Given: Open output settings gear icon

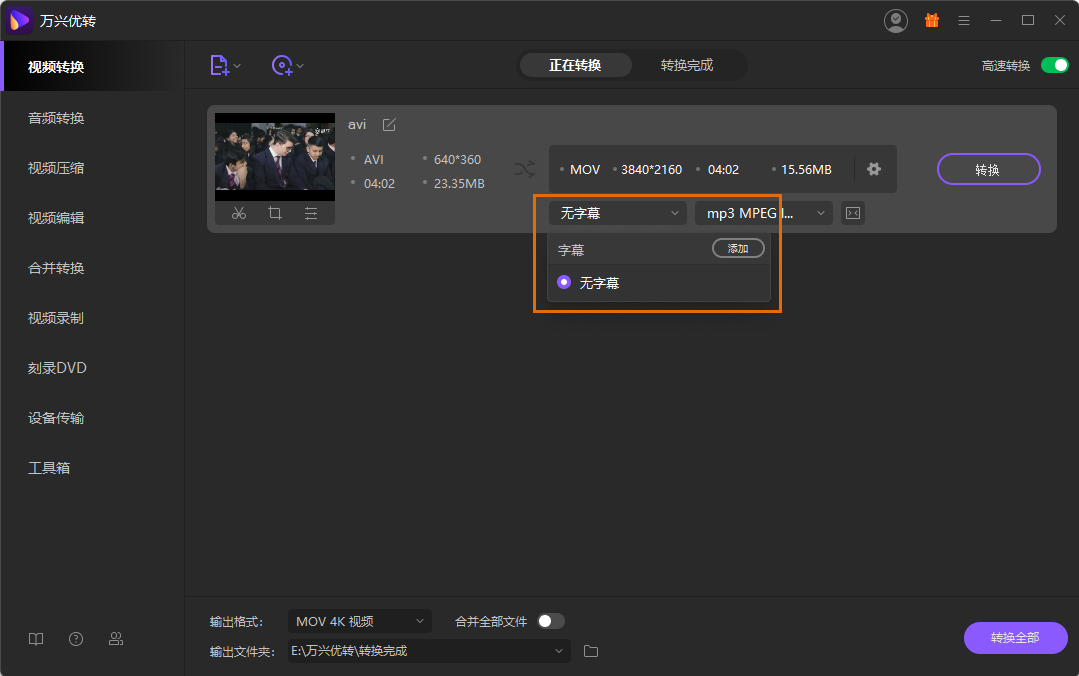Looking at the screenshot, I should [873, 169].
